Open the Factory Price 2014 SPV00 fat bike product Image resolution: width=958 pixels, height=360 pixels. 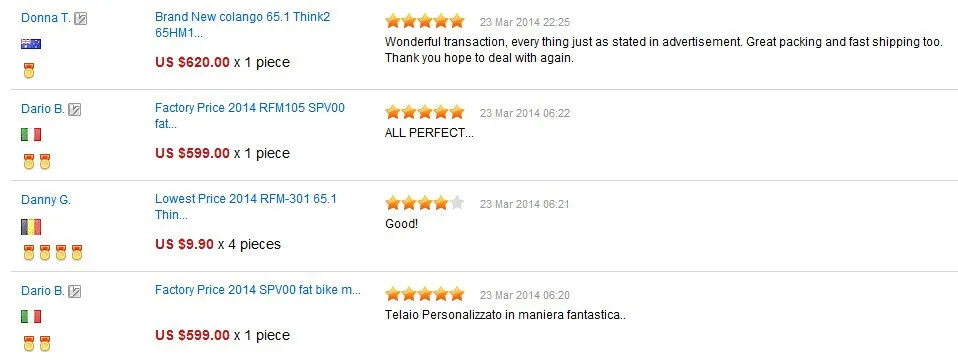pos(258,290)
